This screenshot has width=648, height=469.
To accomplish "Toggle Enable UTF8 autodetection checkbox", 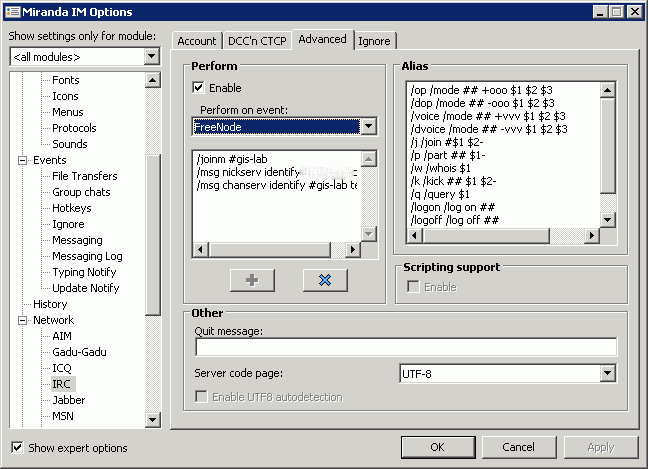I will 201,397.
